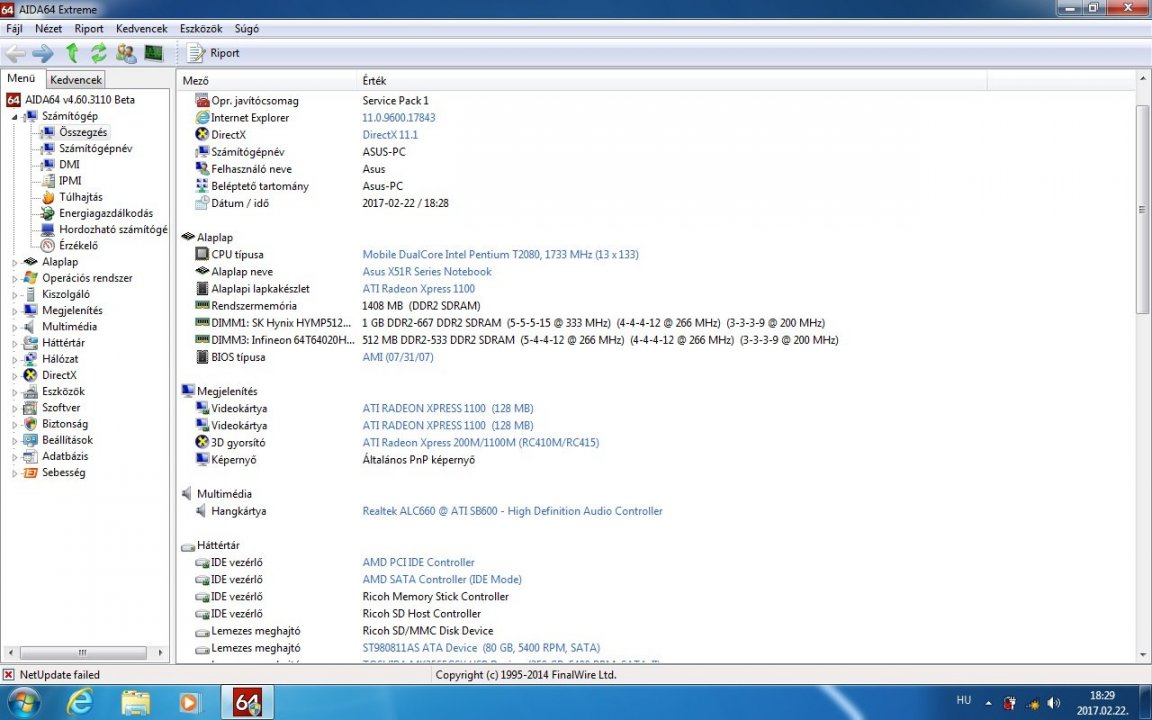Open the Eszközök menu
Viewport: 1152px width, 720px height.
(201, 29)
